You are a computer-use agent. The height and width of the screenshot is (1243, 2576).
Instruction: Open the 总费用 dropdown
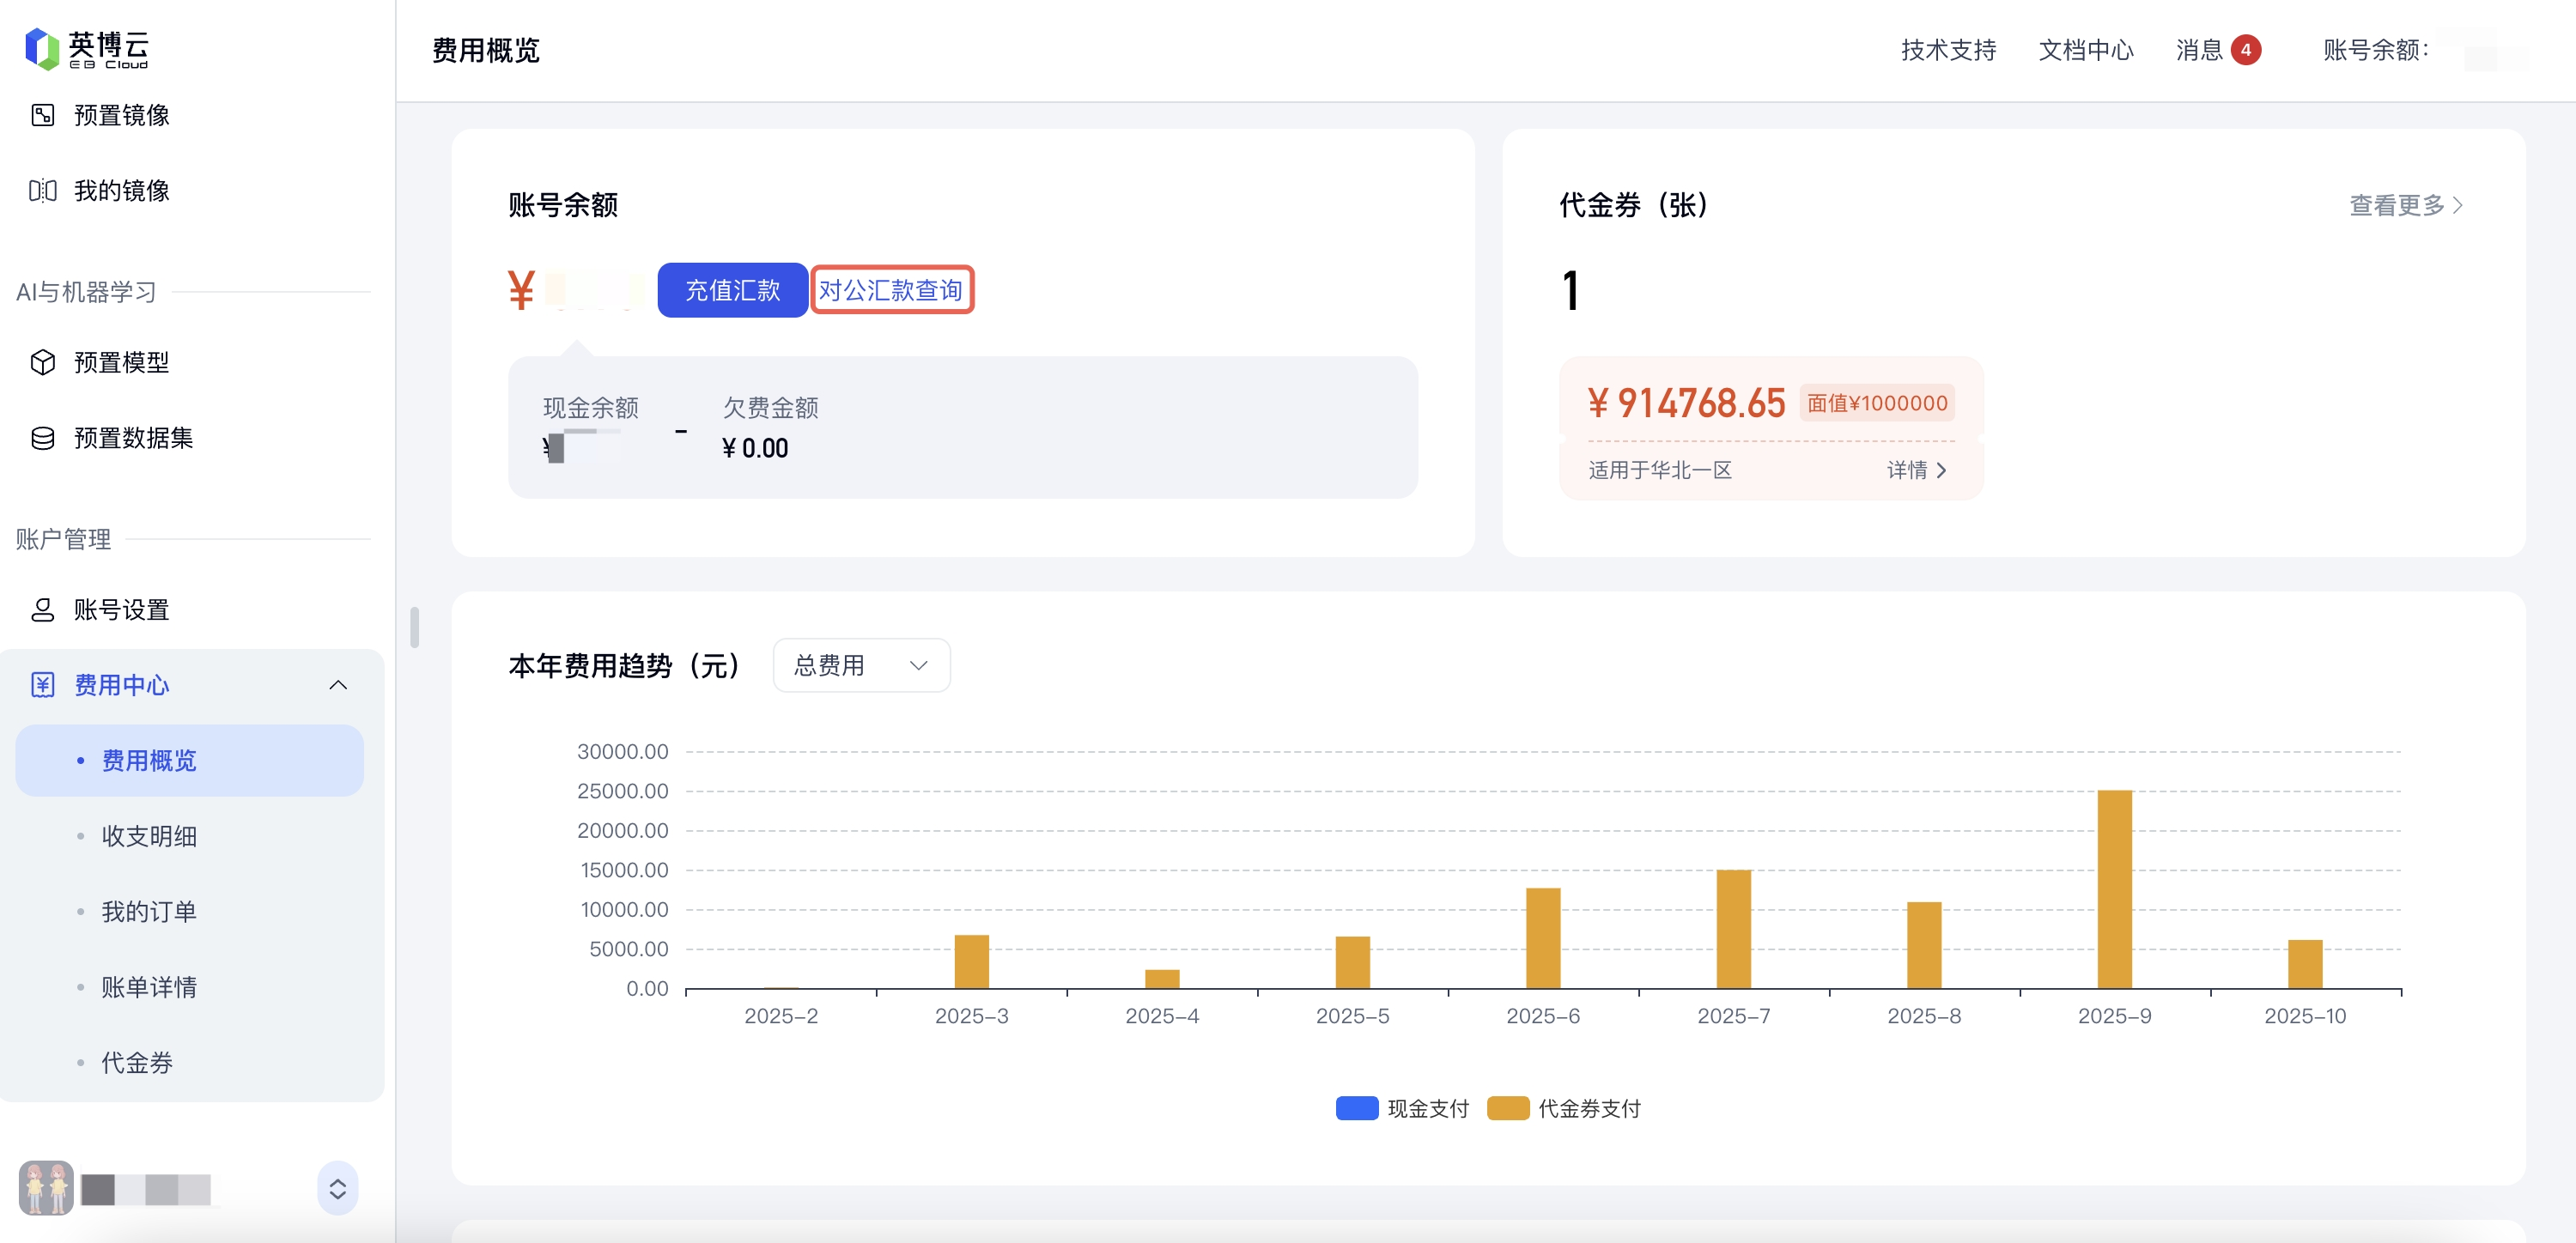click(860, 665)
